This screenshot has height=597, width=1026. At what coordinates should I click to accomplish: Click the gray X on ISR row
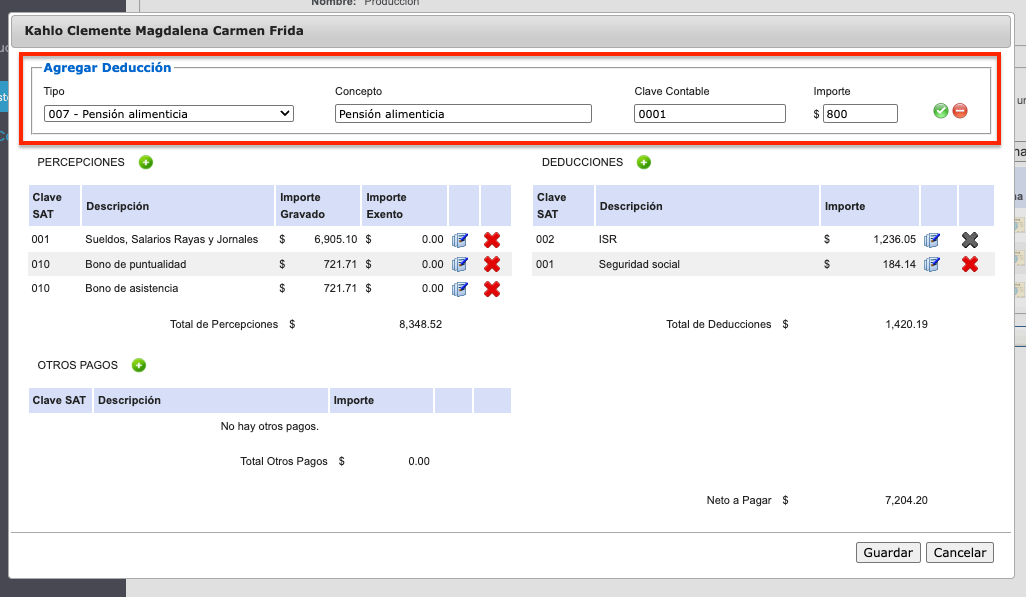tap(969, 240)
